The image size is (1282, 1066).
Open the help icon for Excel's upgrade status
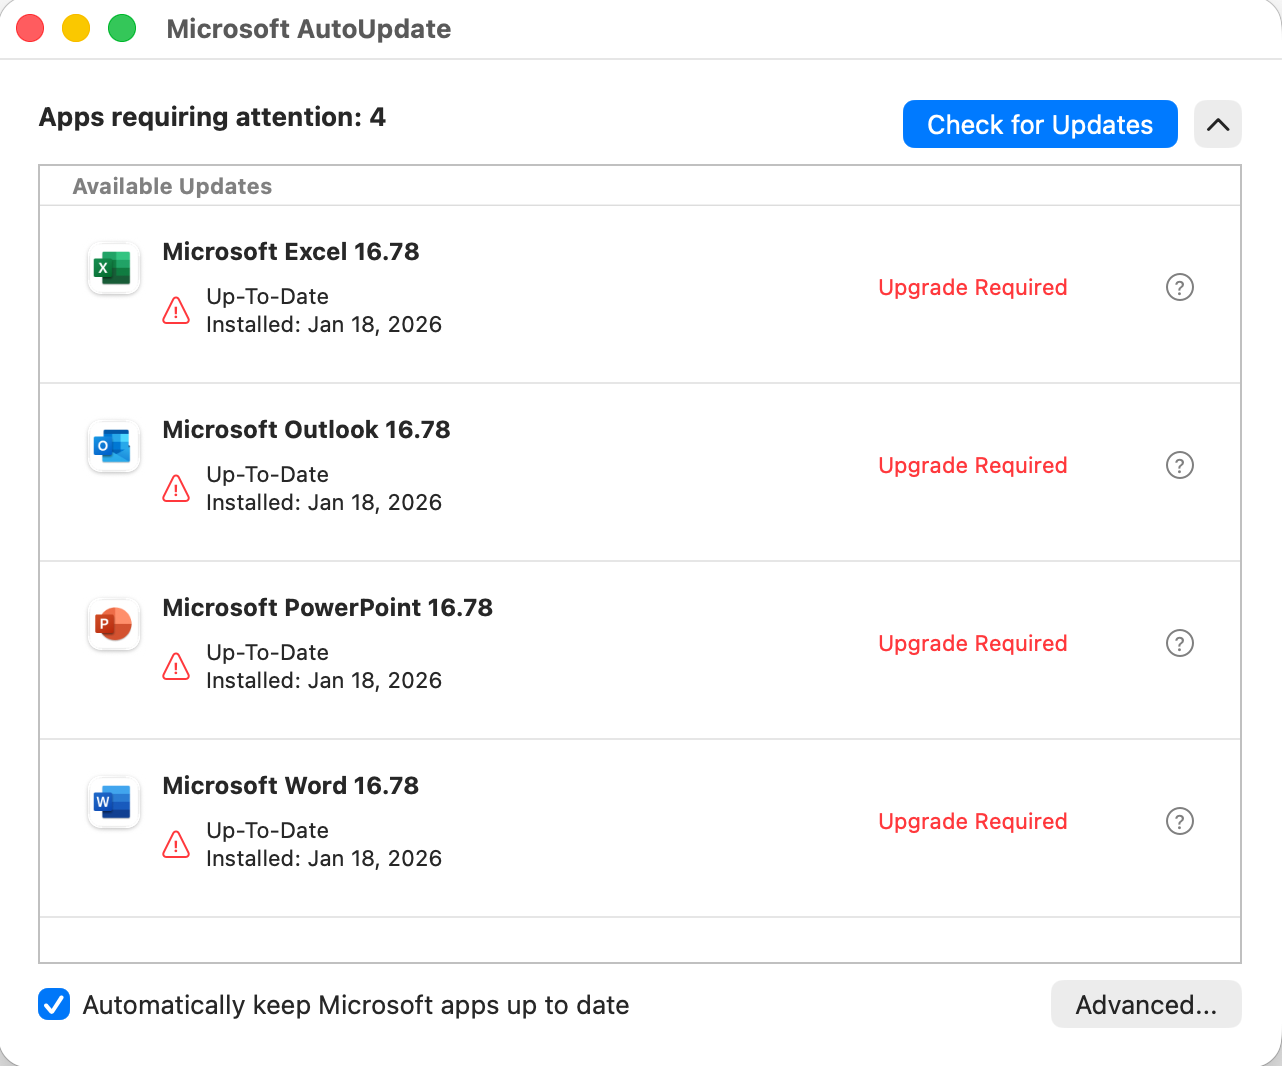(x=1179, y=287)
